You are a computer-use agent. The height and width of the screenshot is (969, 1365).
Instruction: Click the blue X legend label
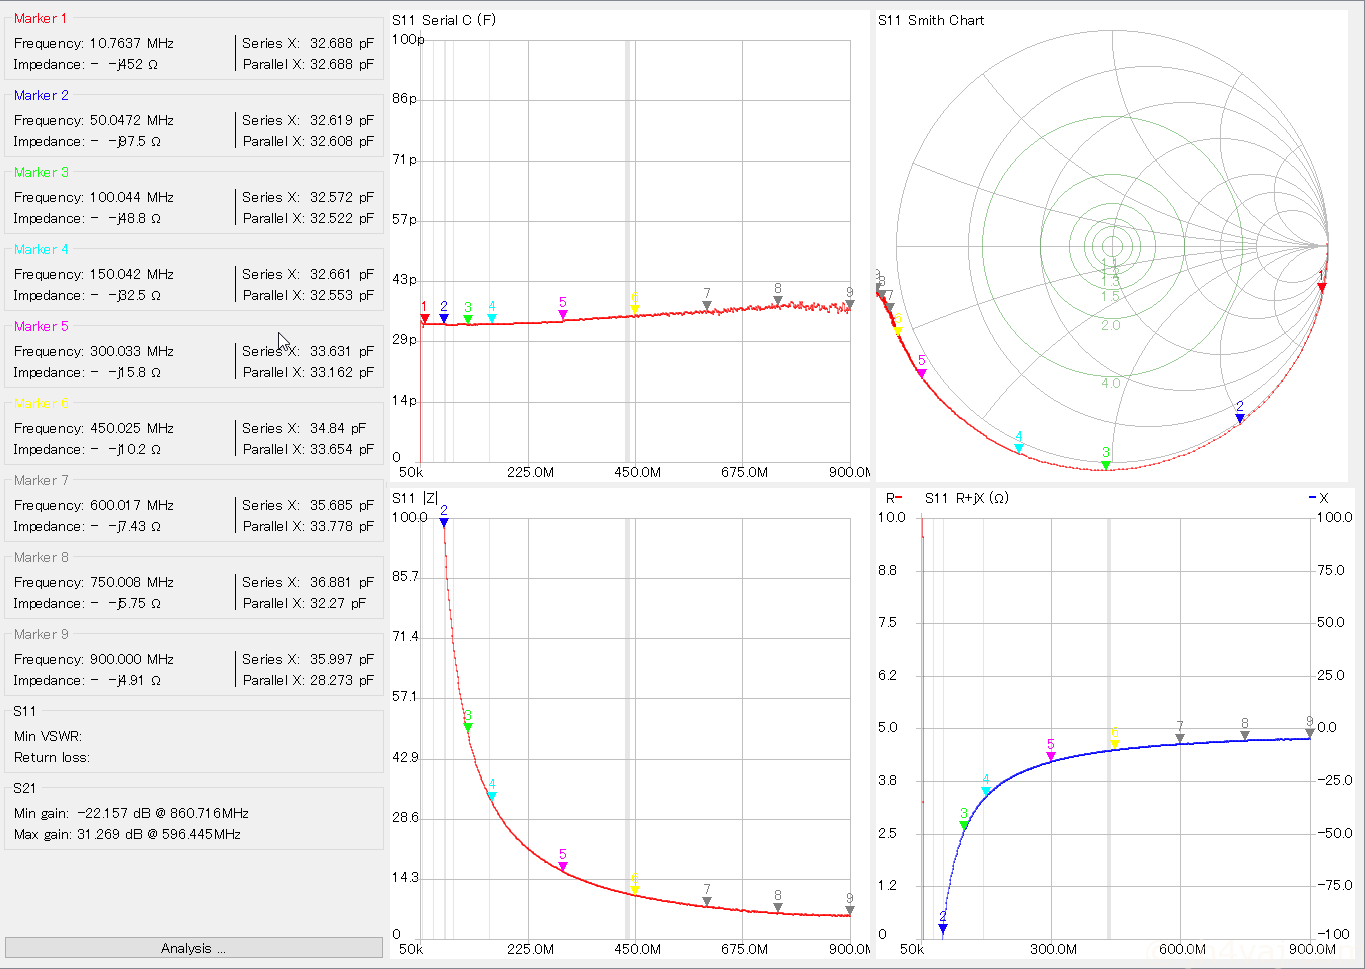(1318, 498)
